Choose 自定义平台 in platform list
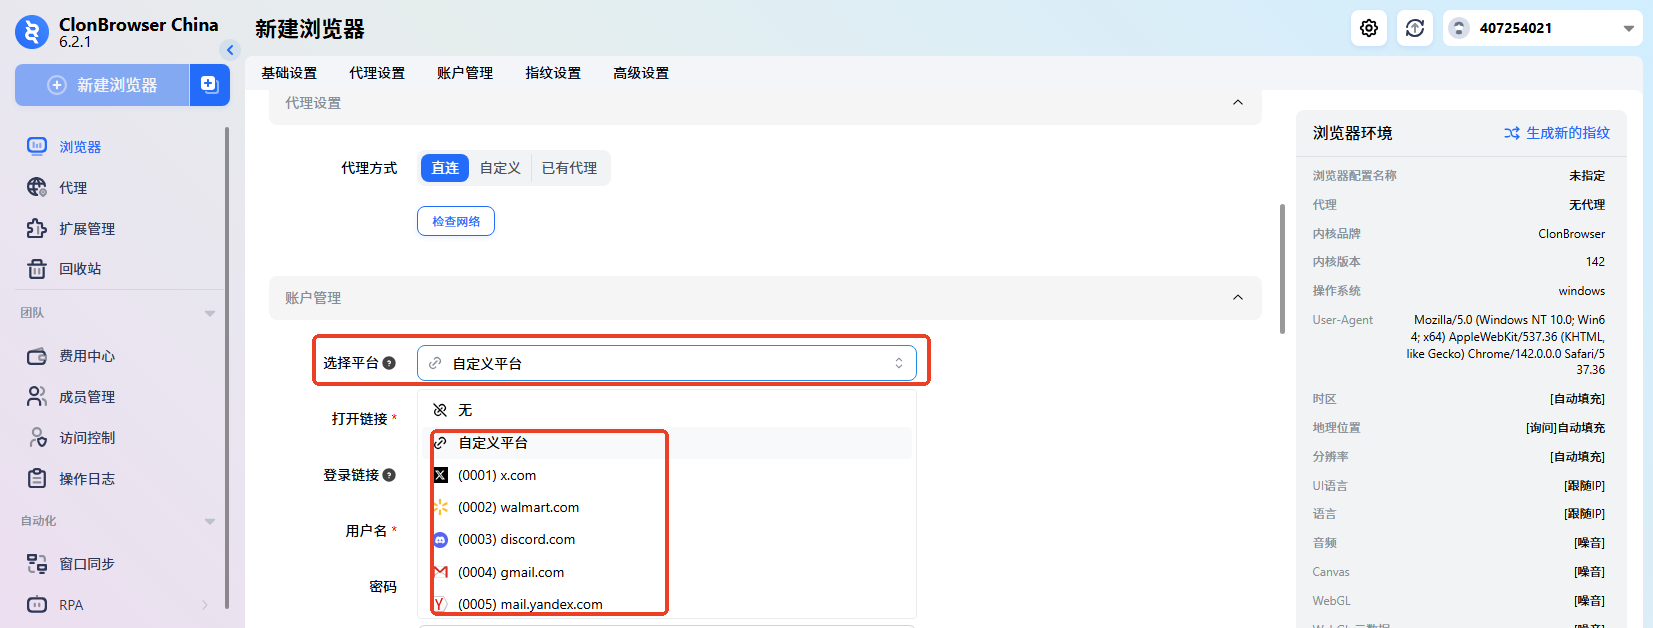Image resolution: width=1653 pixels, height=628 pixels. coord(667,443)
